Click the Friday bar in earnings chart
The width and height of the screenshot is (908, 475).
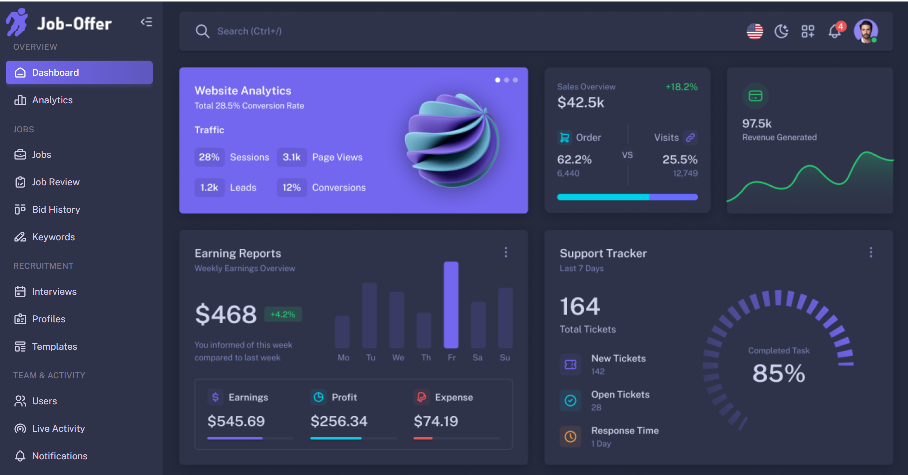pos(451,305)
